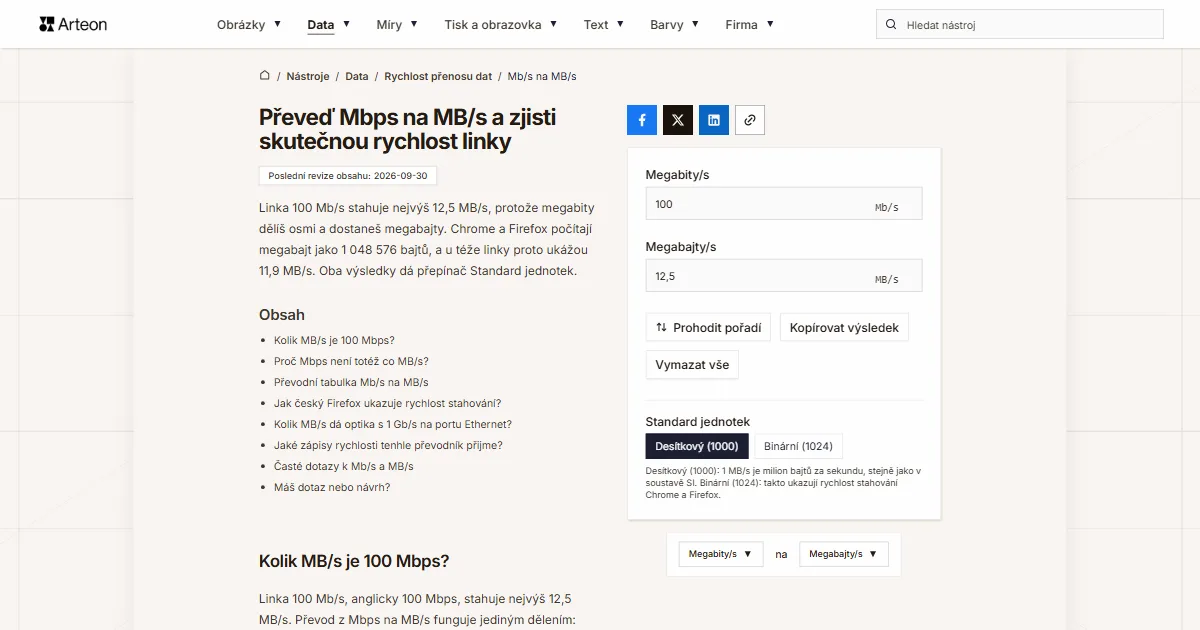This screenshot has height=630, width=1200.
Task: Select Desítkový (1000) unit standard
Action: click(697, 446)
